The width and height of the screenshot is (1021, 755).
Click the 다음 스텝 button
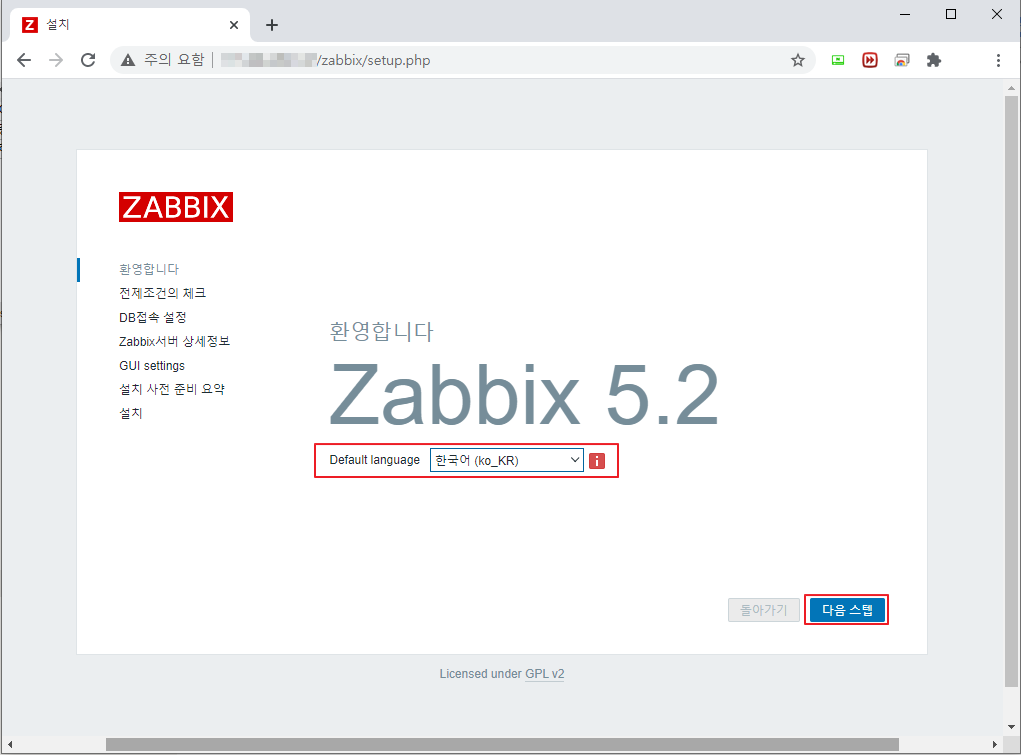point(847,610)
